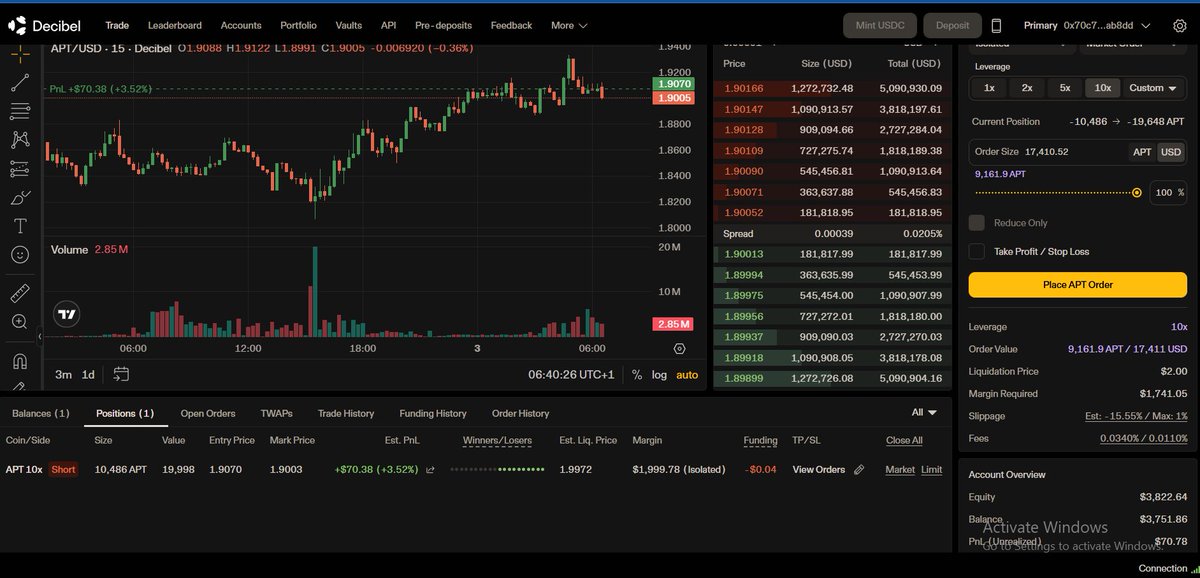Screen dimensions: 1200x578
Task: Go to Accounts in navbar
Action: point(241,25)
